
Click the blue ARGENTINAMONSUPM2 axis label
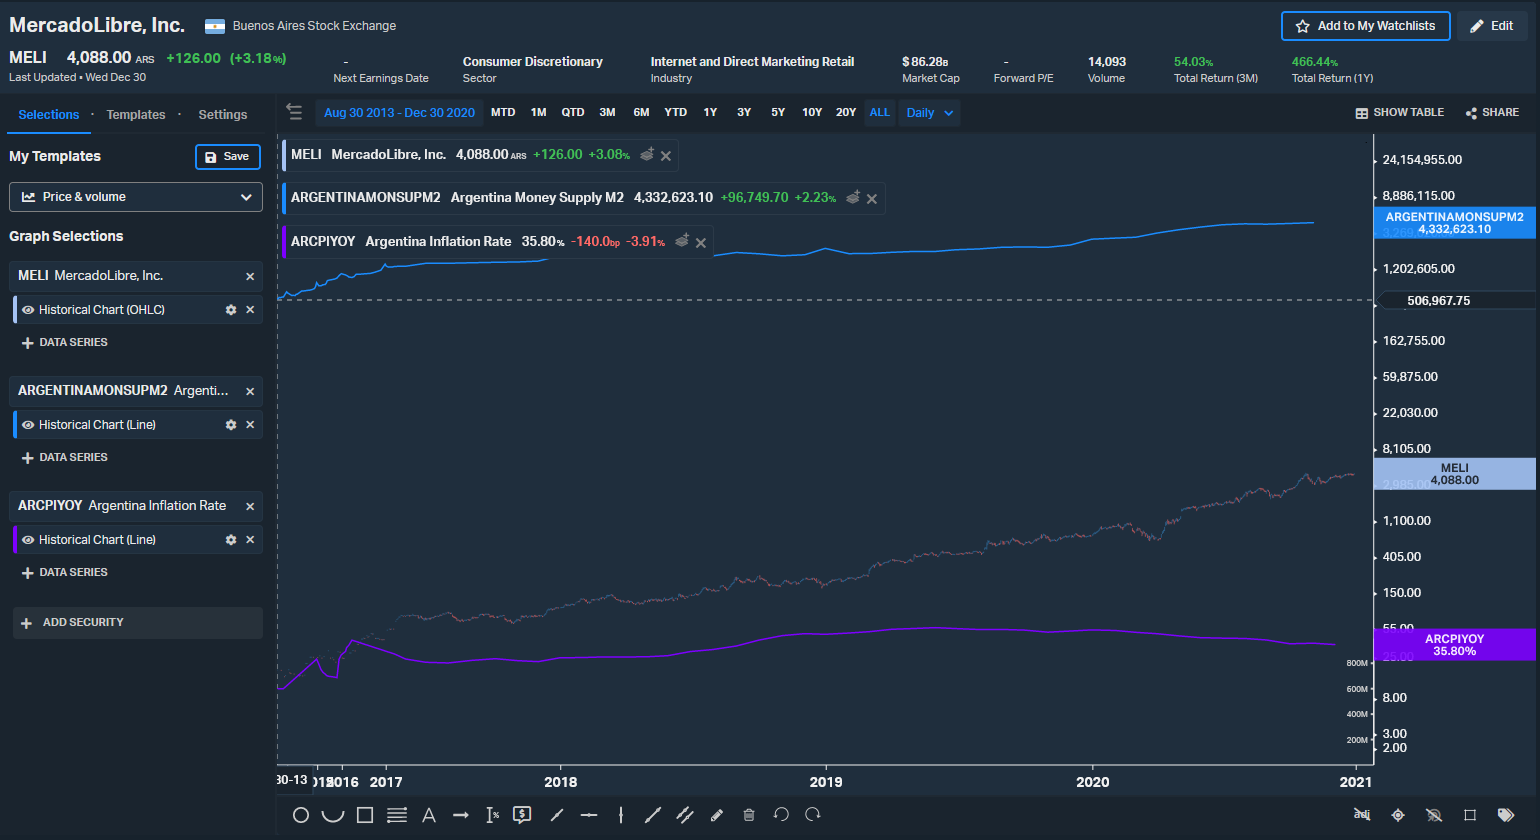(x=1454, y=223)
